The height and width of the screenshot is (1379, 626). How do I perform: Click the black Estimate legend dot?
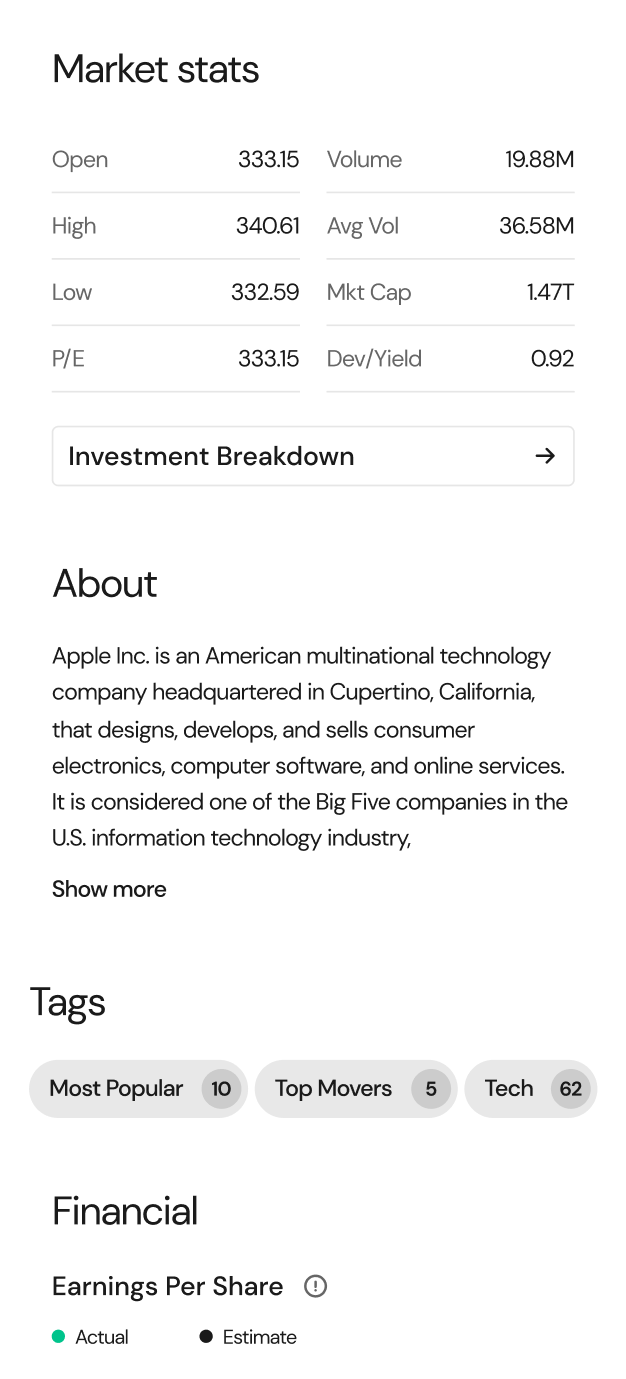[x=206, y=1337]
